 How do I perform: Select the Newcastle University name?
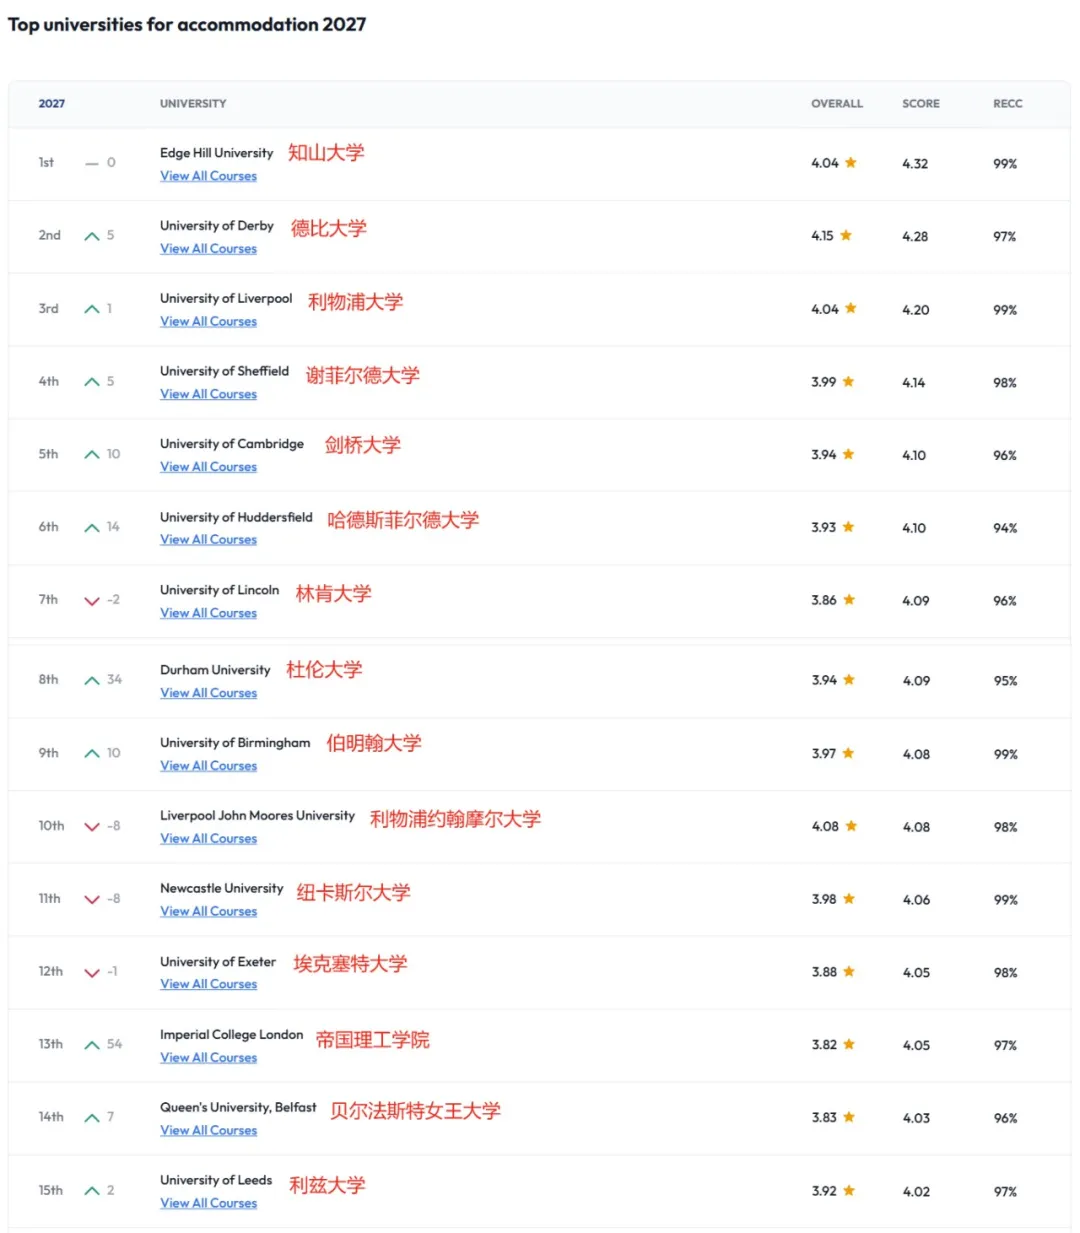(222, 888)
